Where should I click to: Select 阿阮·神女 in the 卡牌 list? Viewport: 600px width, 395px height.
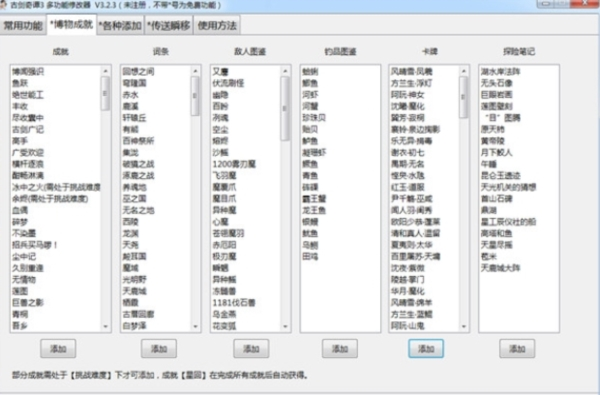408,95
